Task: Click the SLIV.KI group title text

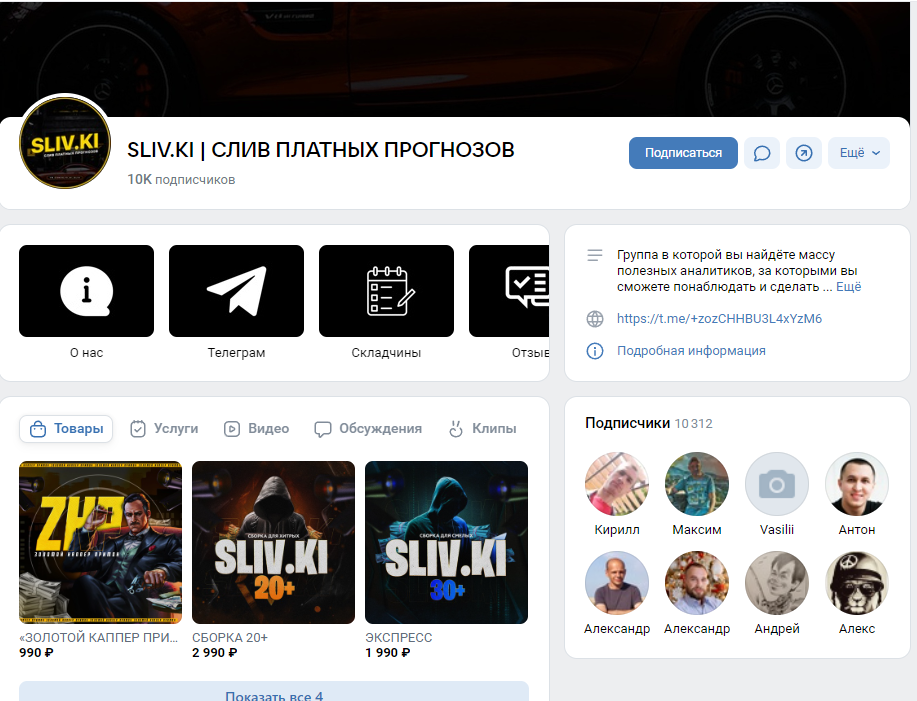Action: (320, 150)
